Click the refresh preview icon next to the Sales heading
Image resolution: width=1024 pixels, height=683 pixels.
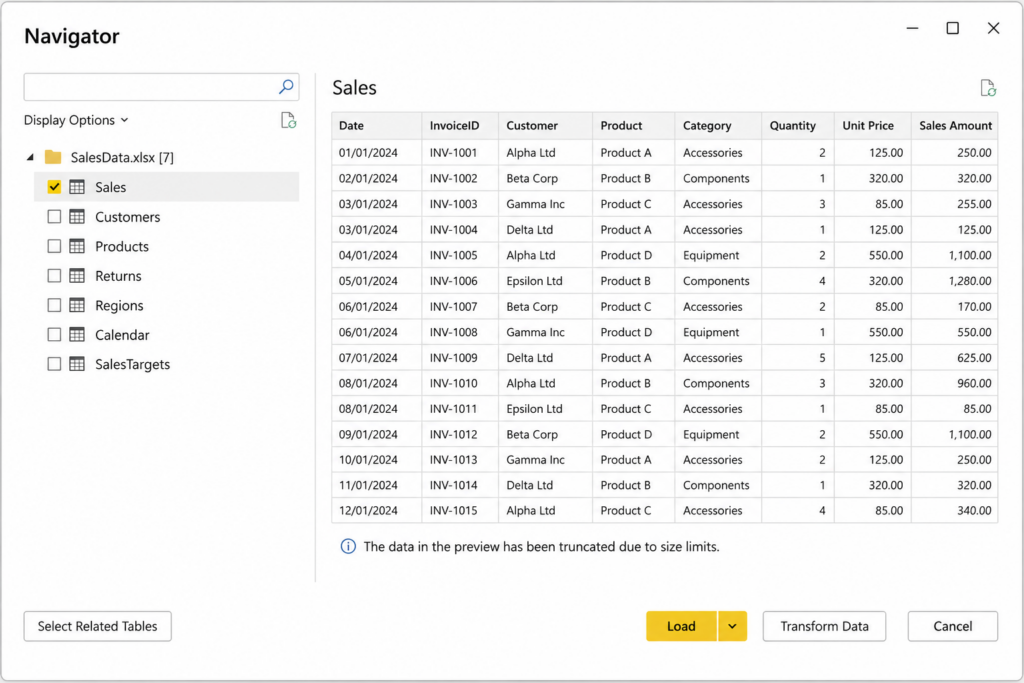(x=988, y=87)
